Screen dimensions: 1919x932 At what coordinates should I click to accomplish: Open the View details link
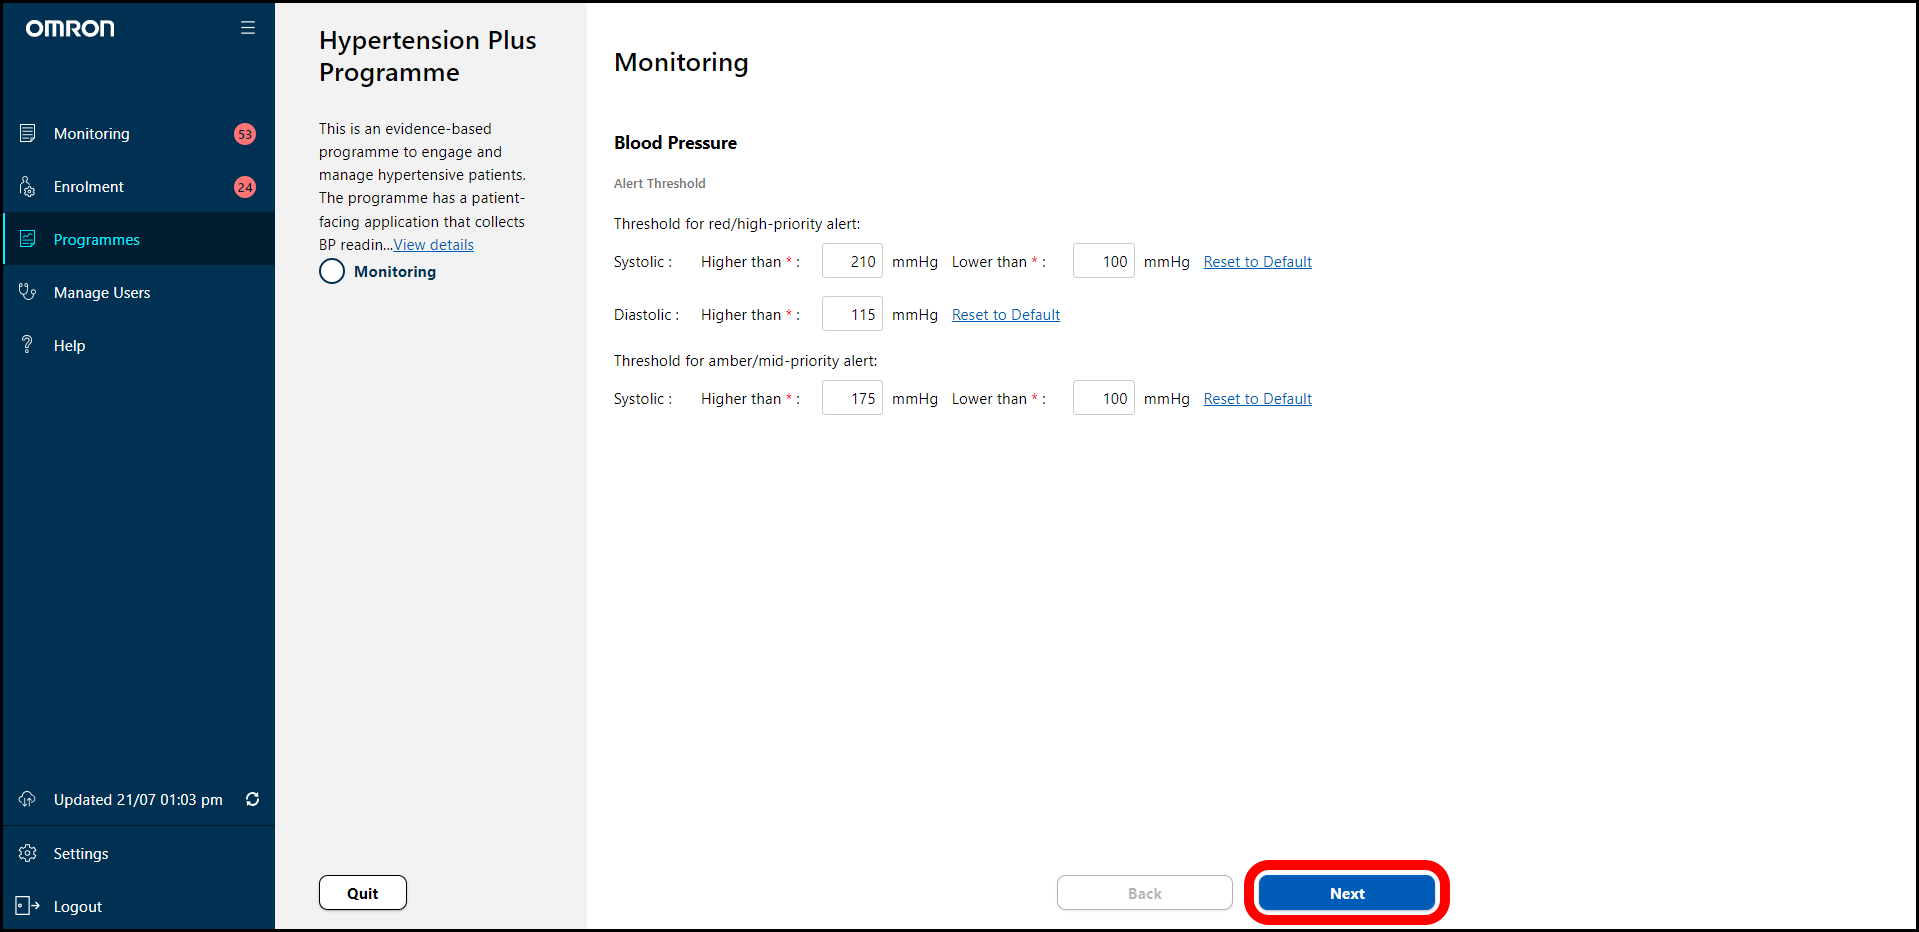[433, 245]
